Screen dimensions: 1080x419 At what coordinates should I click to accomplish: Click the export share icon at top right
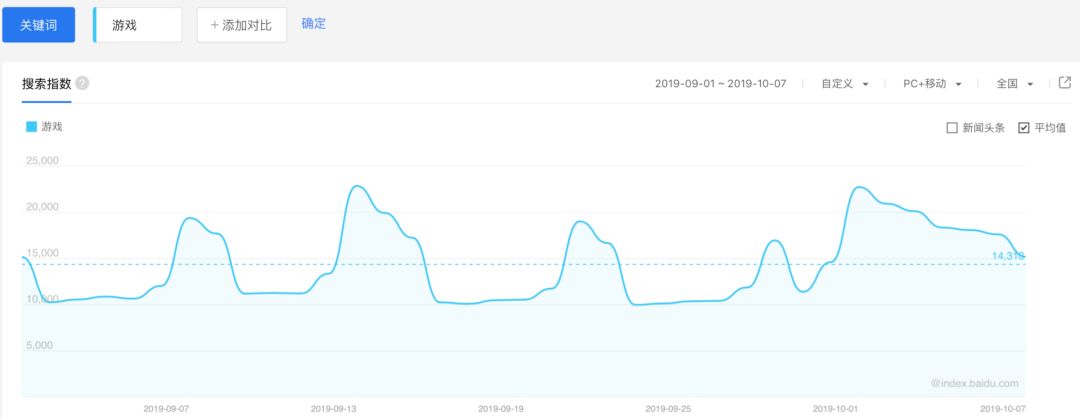pos(1065,83)
